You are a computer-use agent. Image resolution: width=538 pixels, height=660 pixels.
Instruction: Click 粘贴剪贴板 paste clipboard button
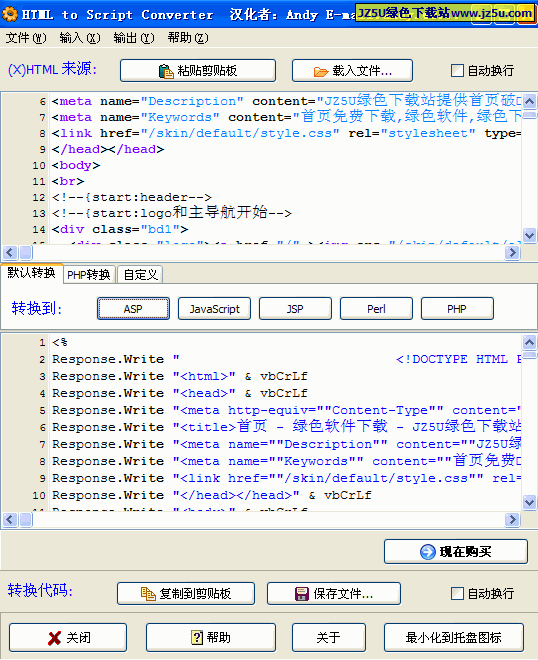point(198,70)
